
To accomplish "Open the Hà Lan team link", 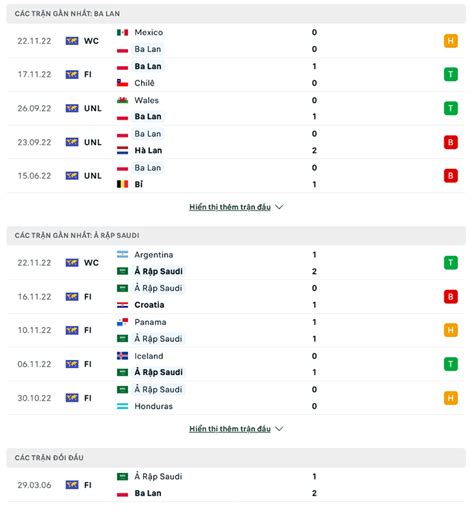I will click(x=148, y=150).
